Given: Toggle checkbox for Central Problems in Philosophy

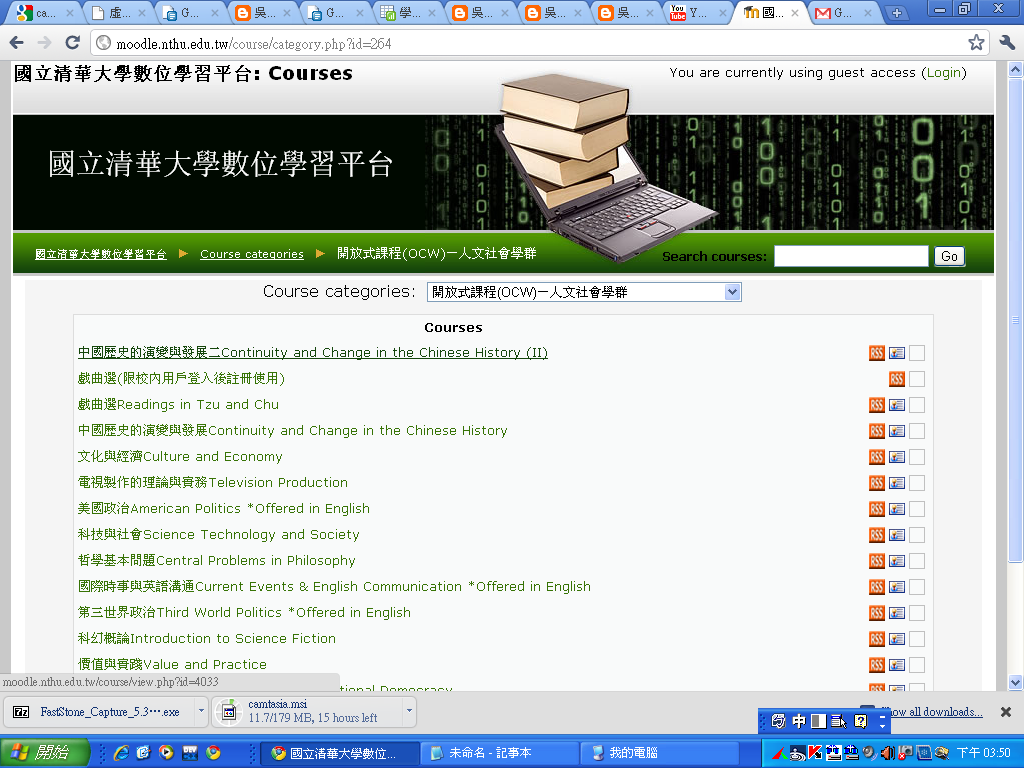Looking at the screenshot, I should click(917, 561).
